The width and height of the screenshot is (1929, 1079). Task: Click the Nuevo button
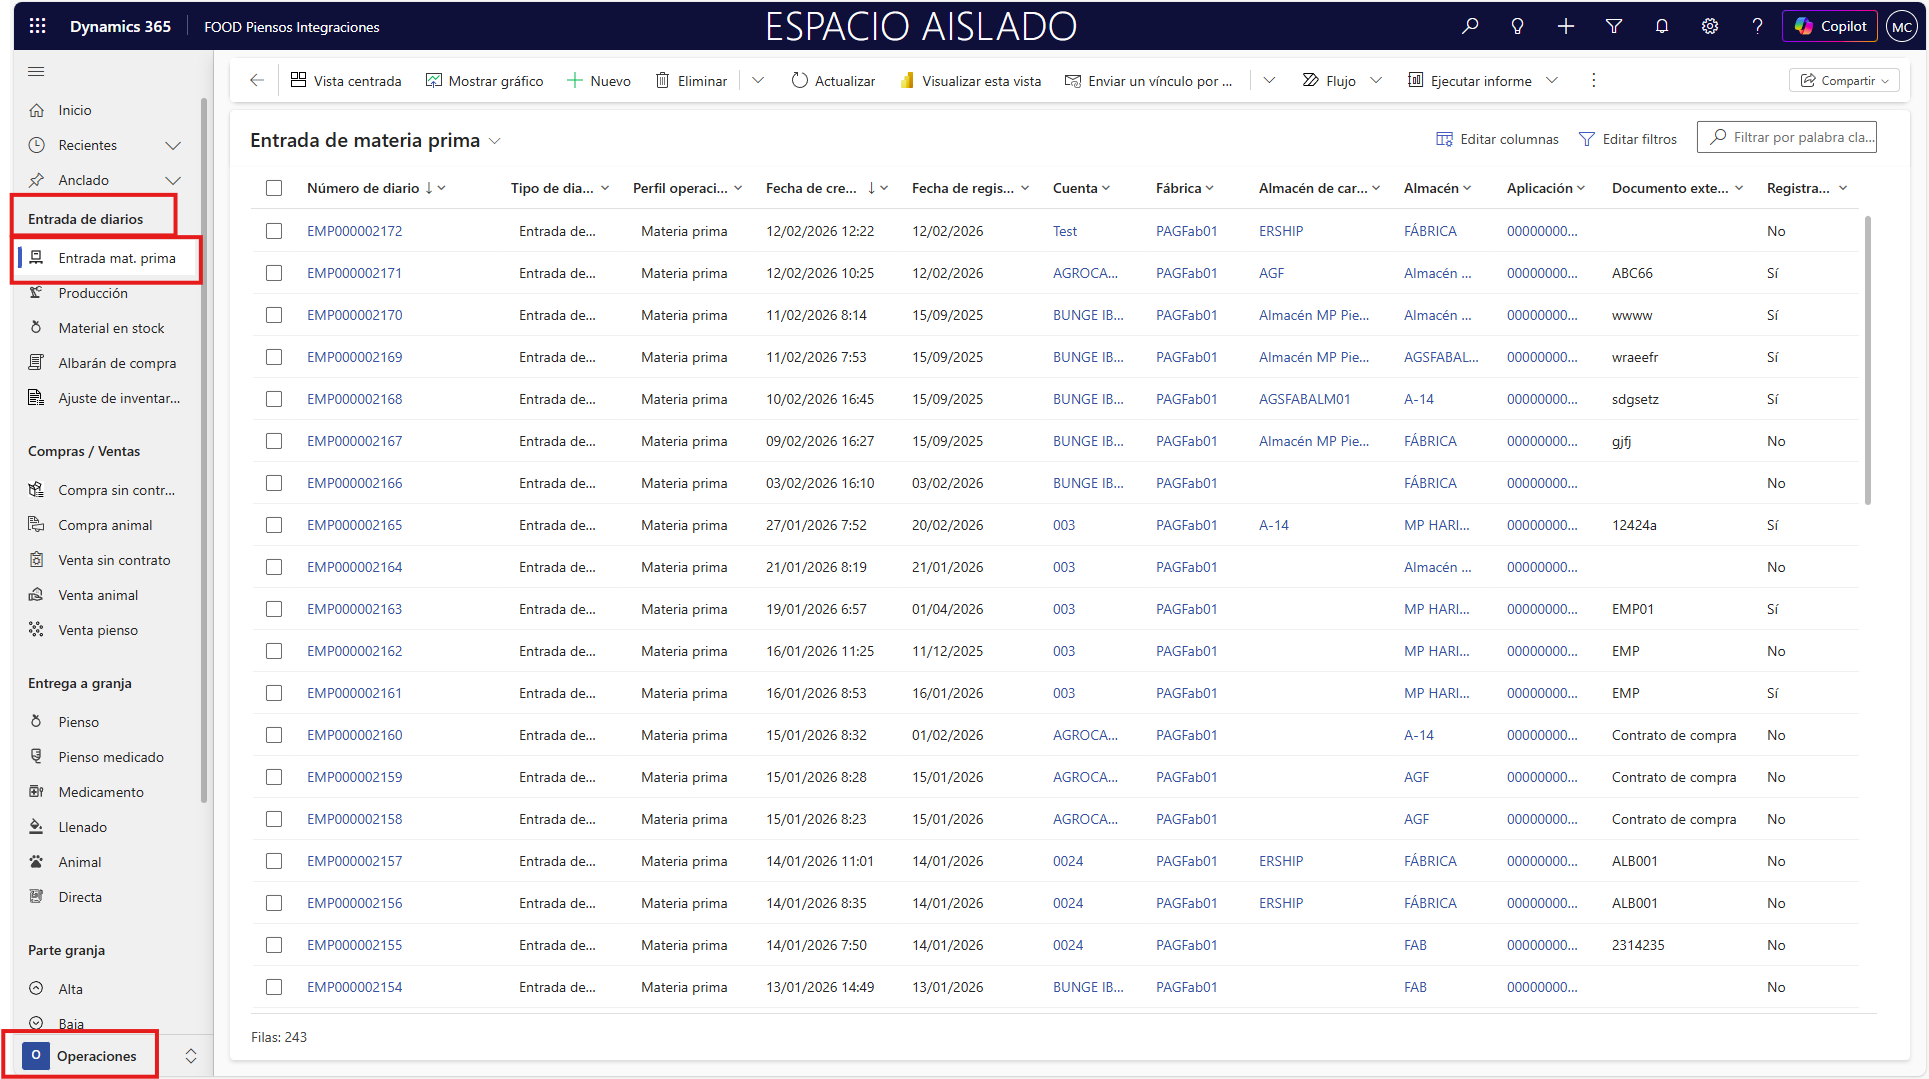pyautogui.click(x=599, y=81)
